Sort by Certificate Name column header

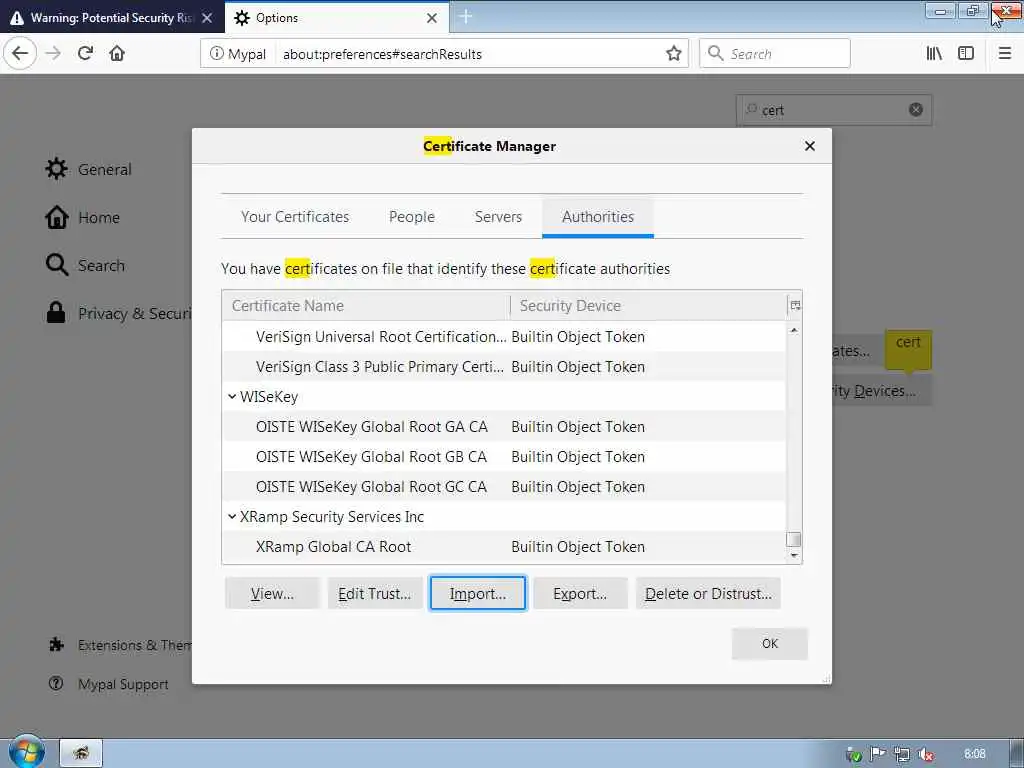[x=366, y=306]
